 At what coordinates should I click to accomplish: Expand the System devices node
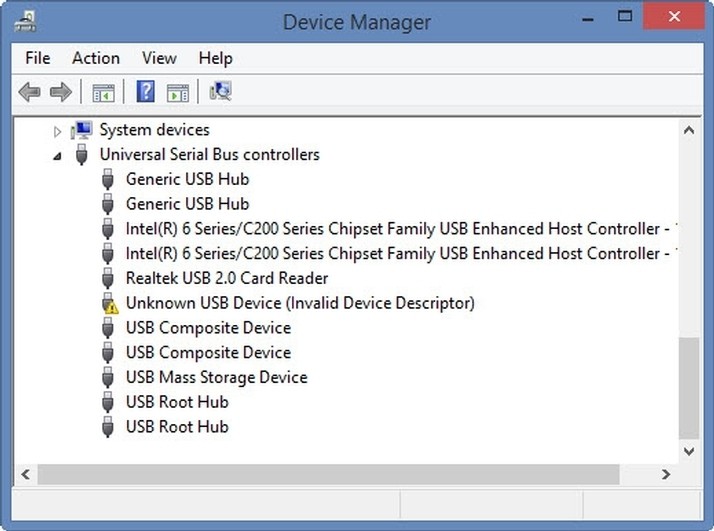point(57,130)
